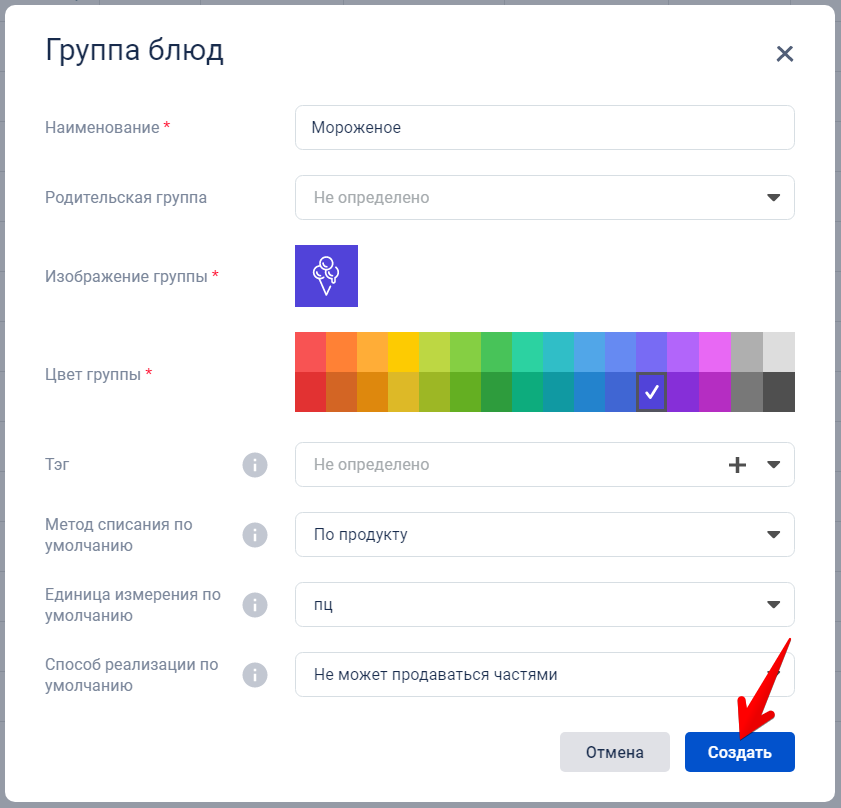
Task: Show info for Способ реализации по умолчанию
Action: pos(255,675)
